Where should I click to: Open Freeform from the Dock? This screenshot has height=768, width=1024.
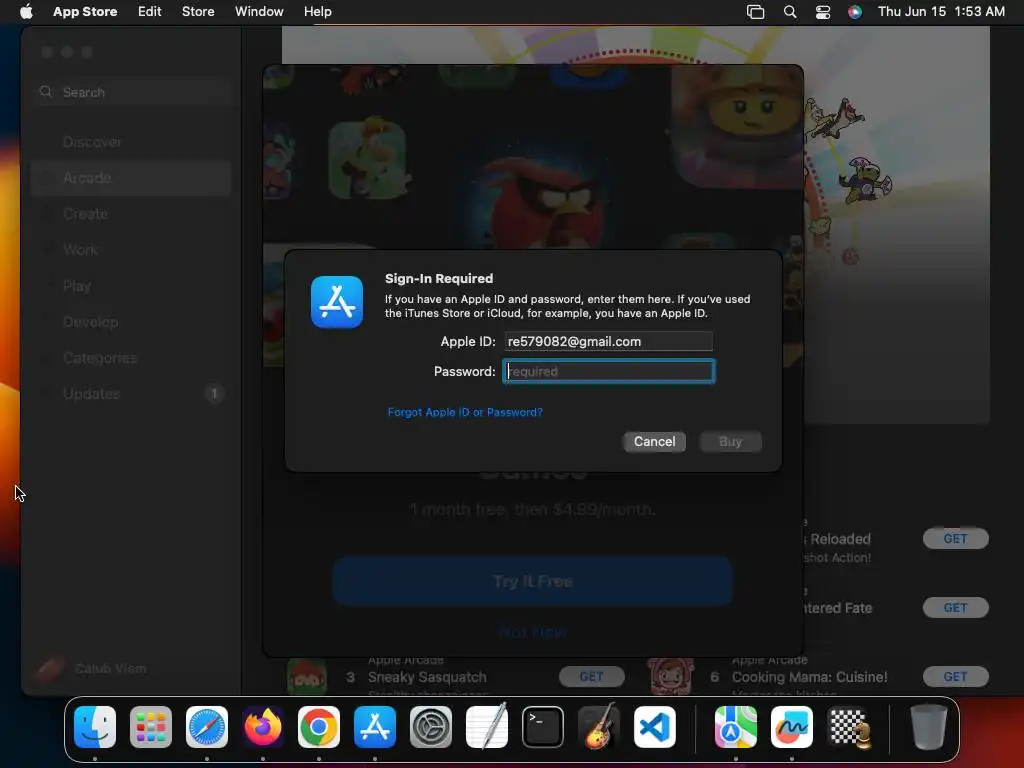pyautogui.click(x=792, y=727)
